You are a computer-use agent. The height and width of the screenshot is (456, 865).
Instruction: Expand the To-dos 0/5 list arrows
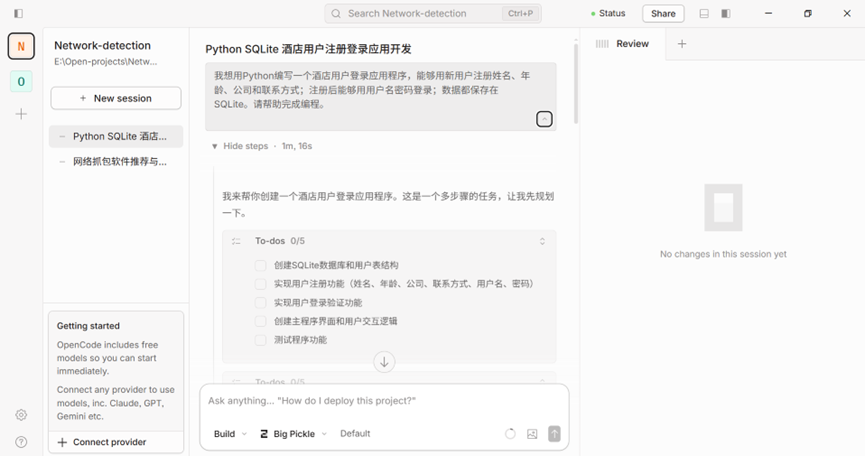(542, 241)
